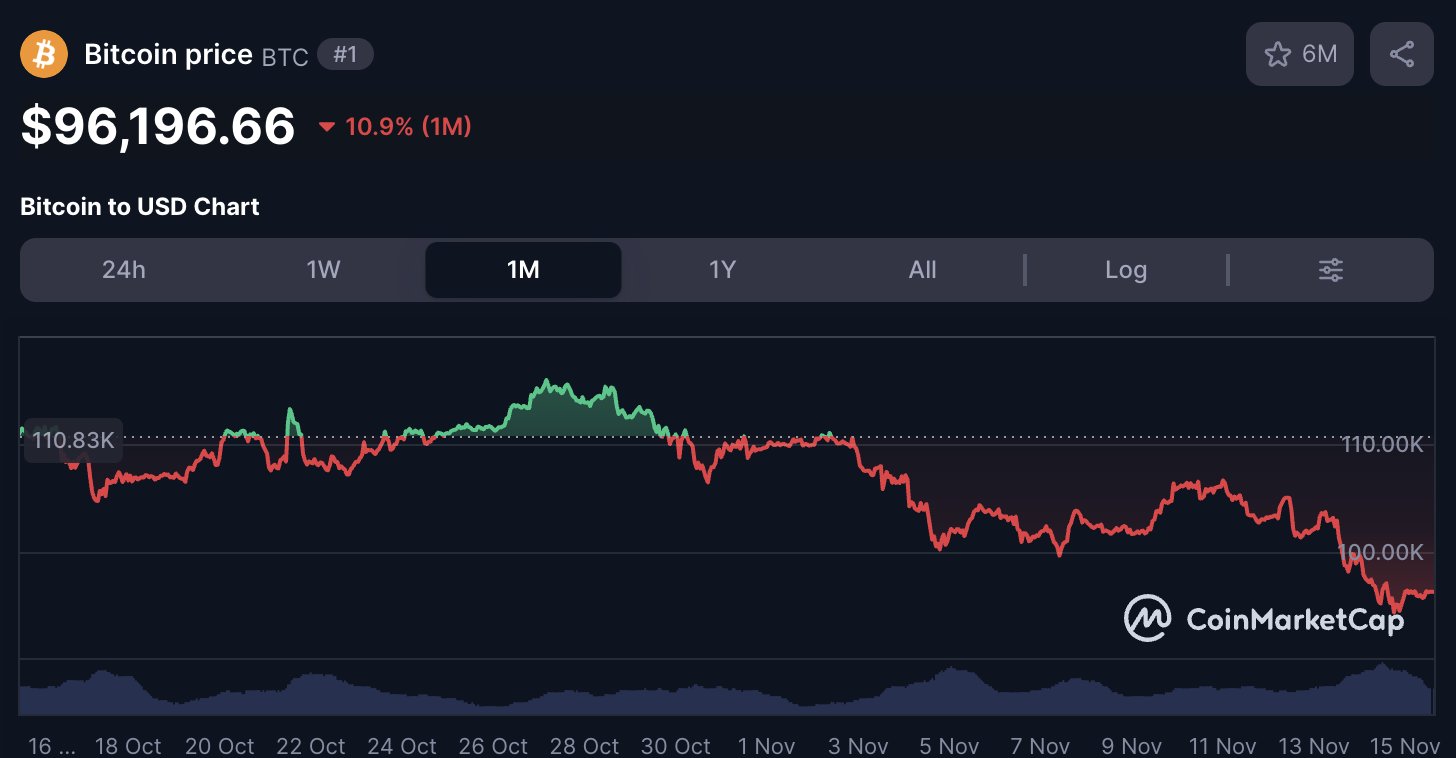Click the CoinMarketCap watermark logo
The height and width of the screenshot is (758, 1456).
1264,619
